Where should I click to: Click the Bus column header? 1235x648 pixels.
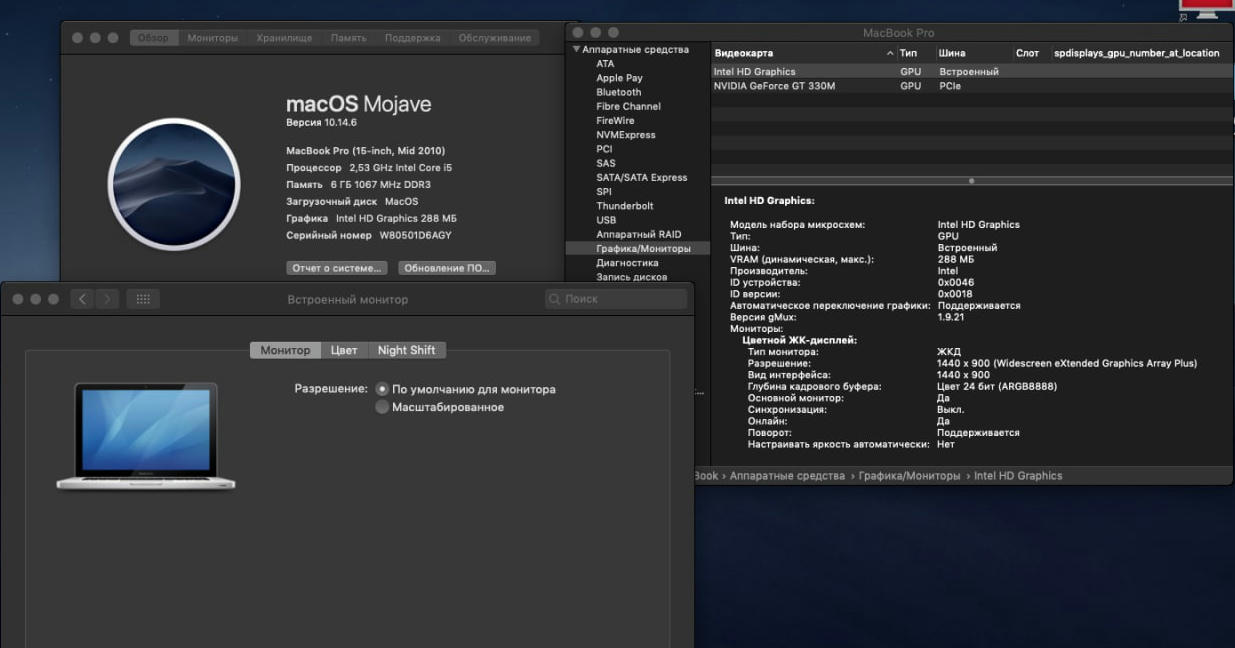971,53
